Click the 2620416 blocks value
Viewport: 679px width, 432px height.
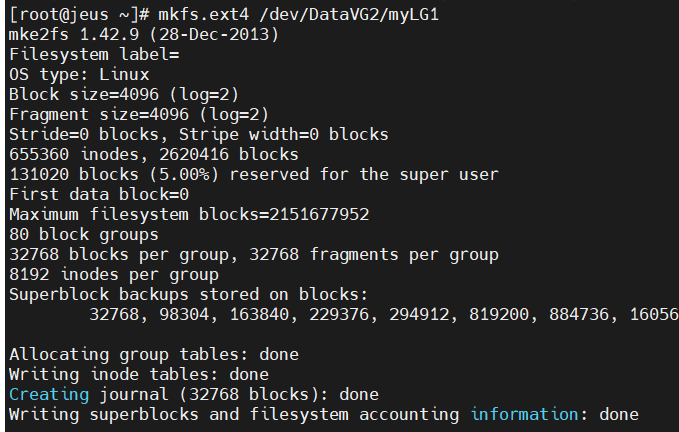(x=229, y=155)
